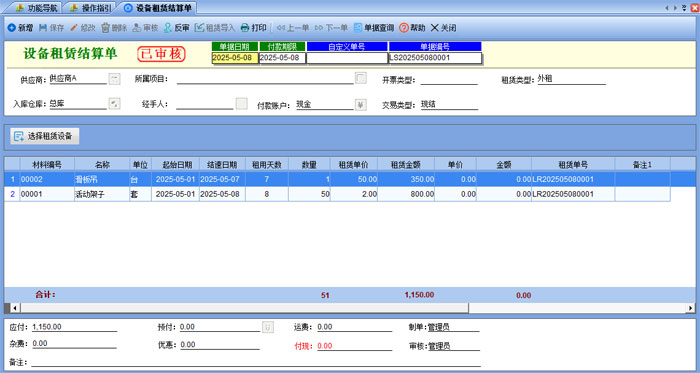The height and width of the screenshot is (373, 700).
Task: Click the 备注 remarks field
Action: [256, 362]
